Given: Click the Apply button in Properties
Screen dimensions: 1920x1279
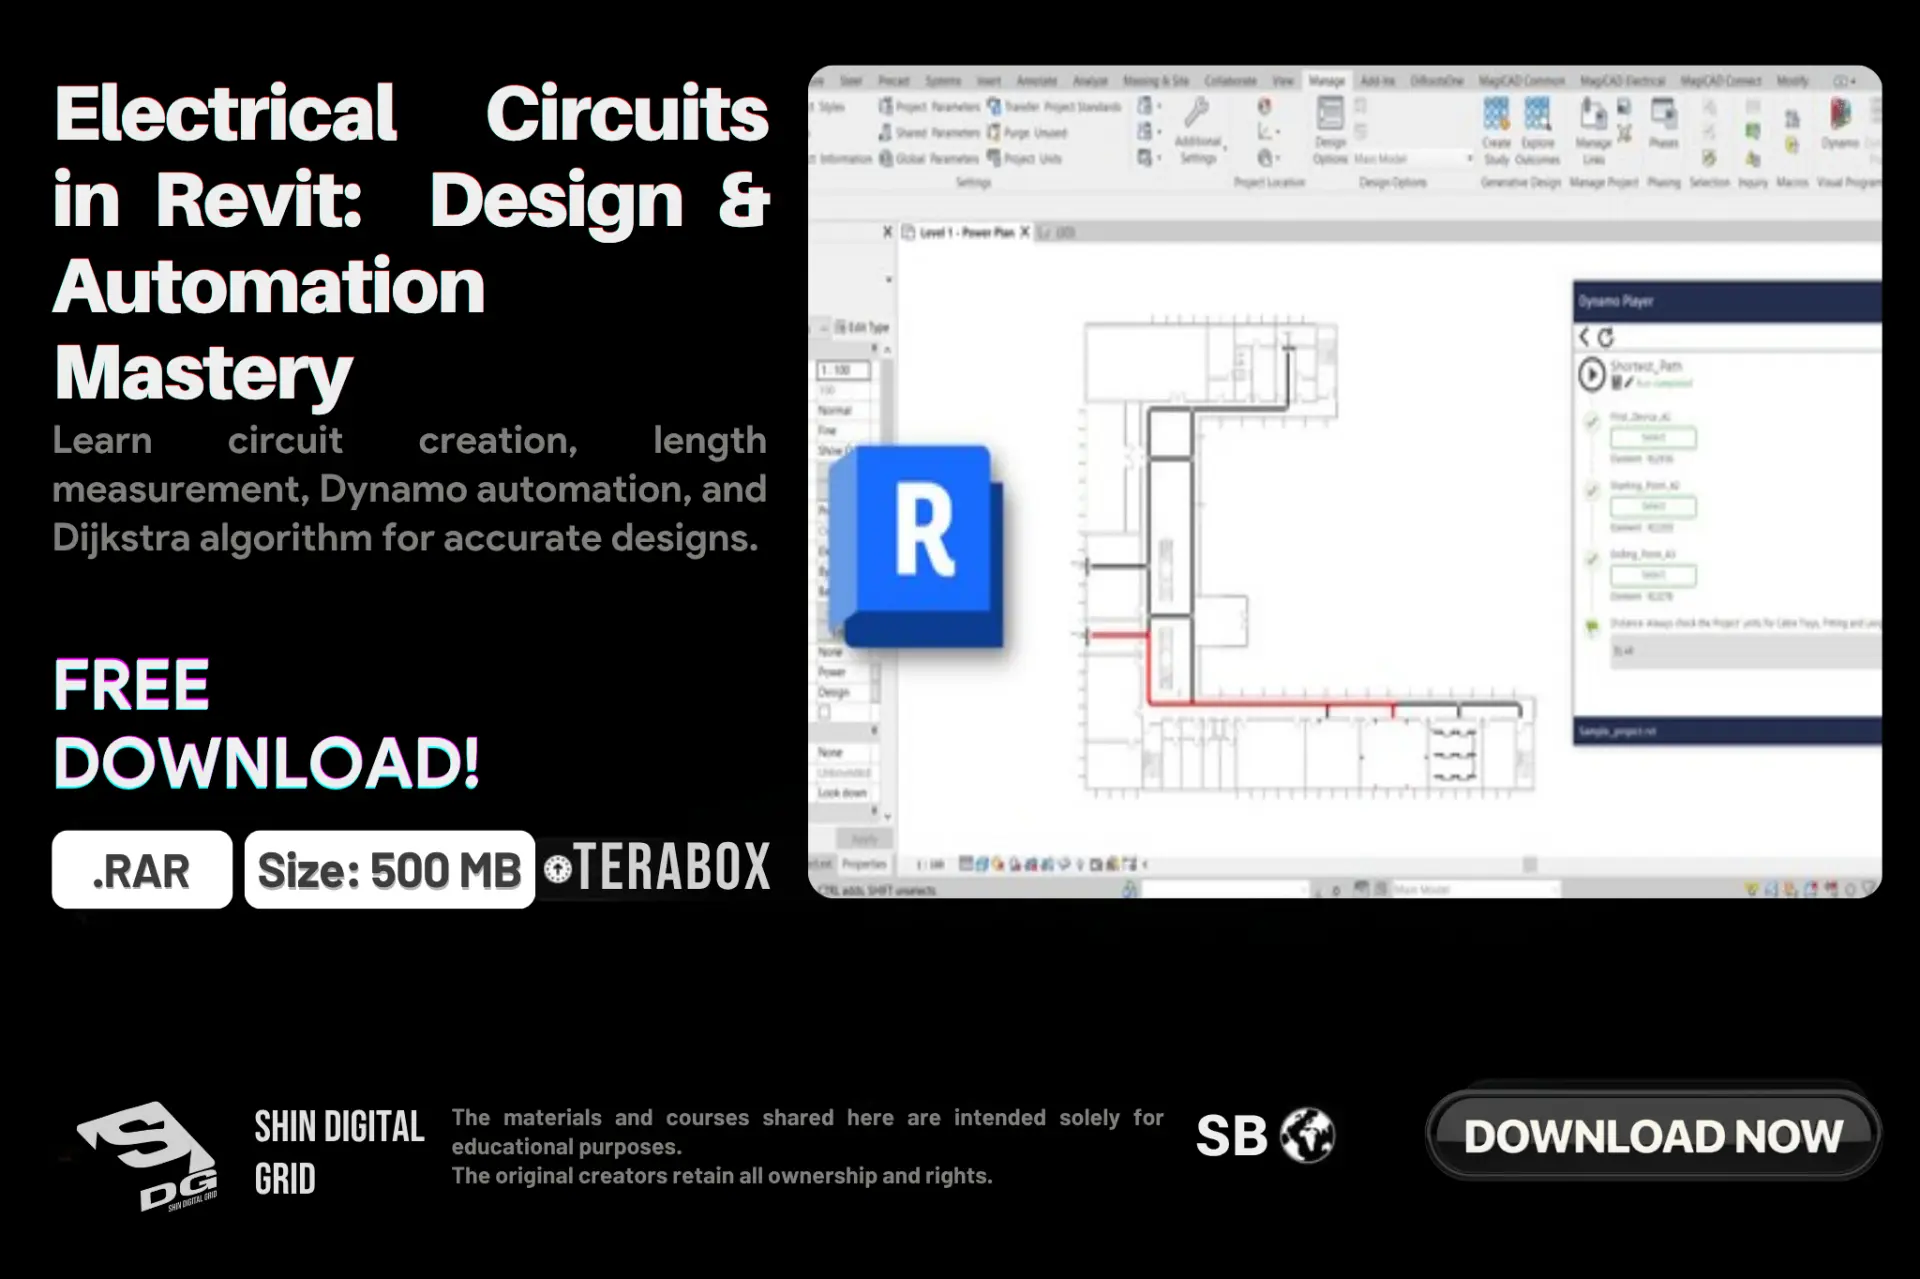Looking at the screenshot, I should [x=864, y=839].
